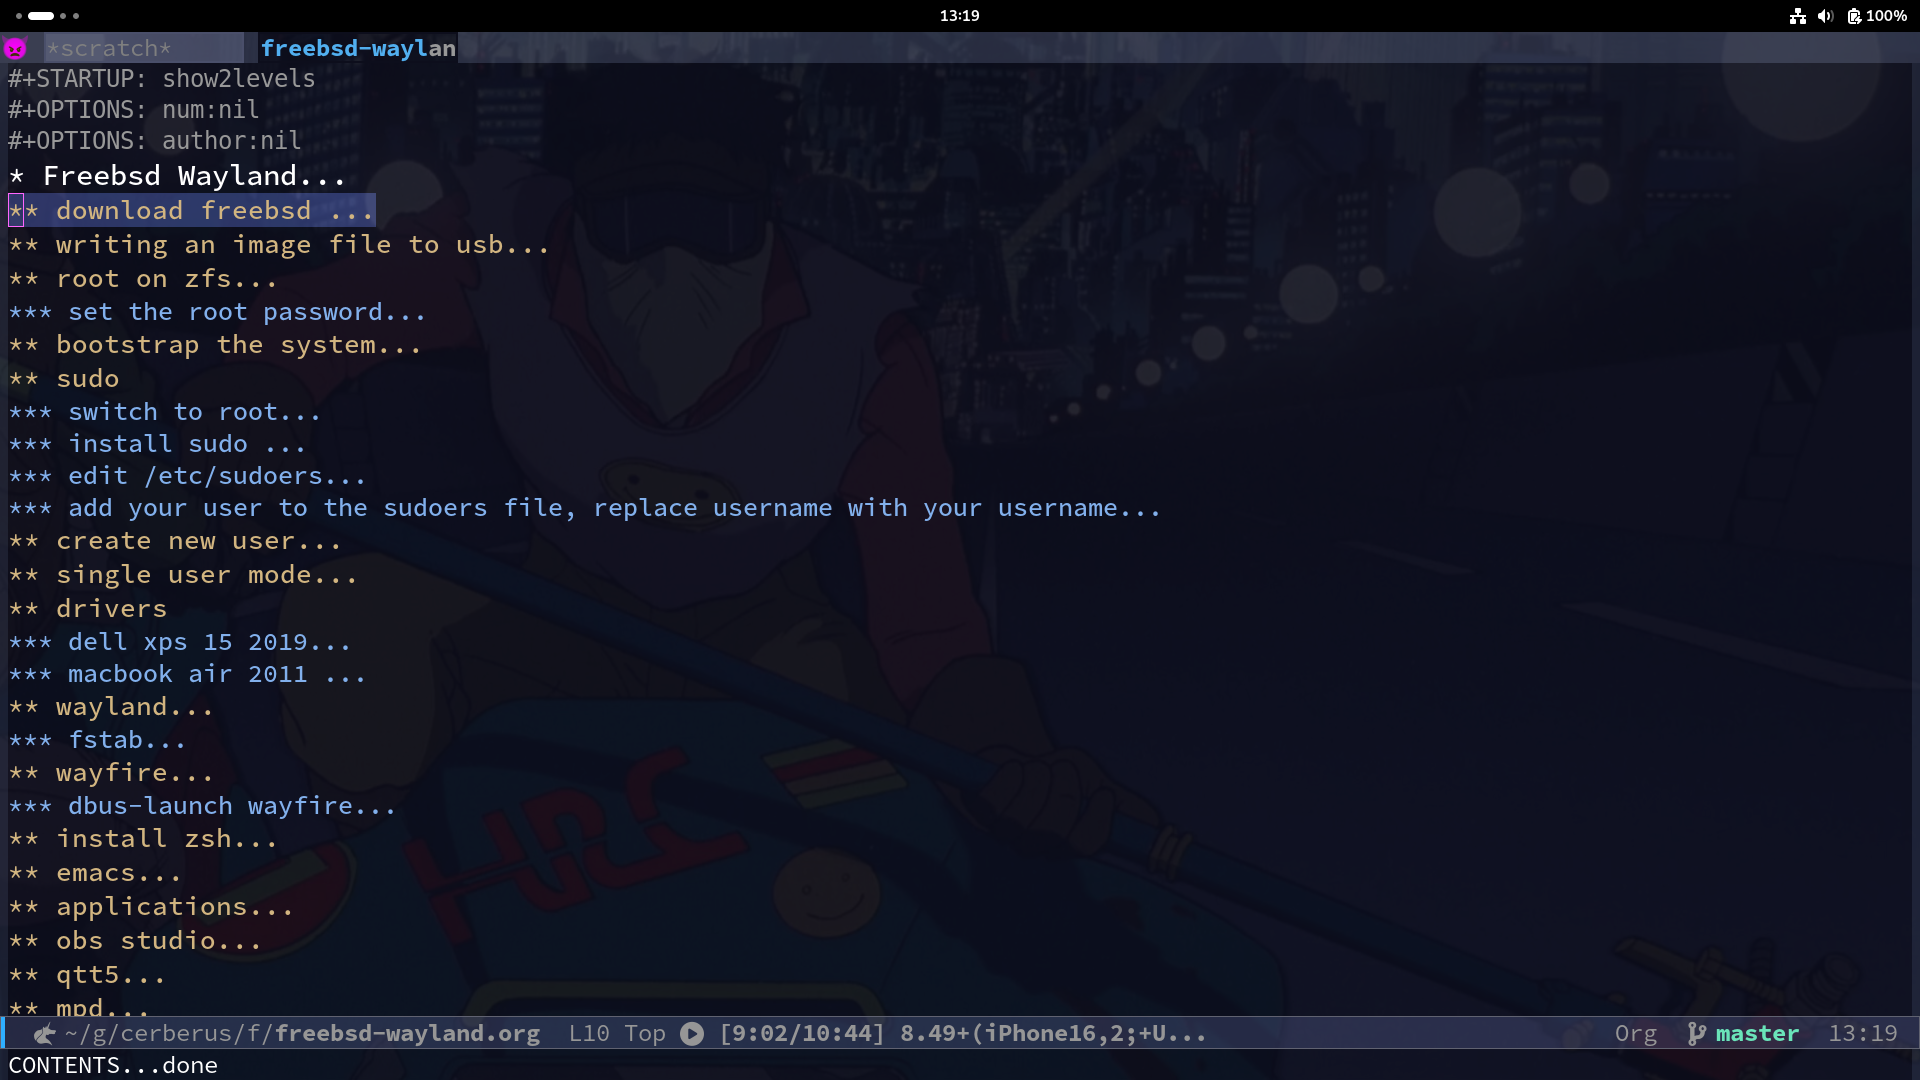Select the freebsd-waylan tab
The width and height of the screenshot is (1920, 1080).
point(358,48)
